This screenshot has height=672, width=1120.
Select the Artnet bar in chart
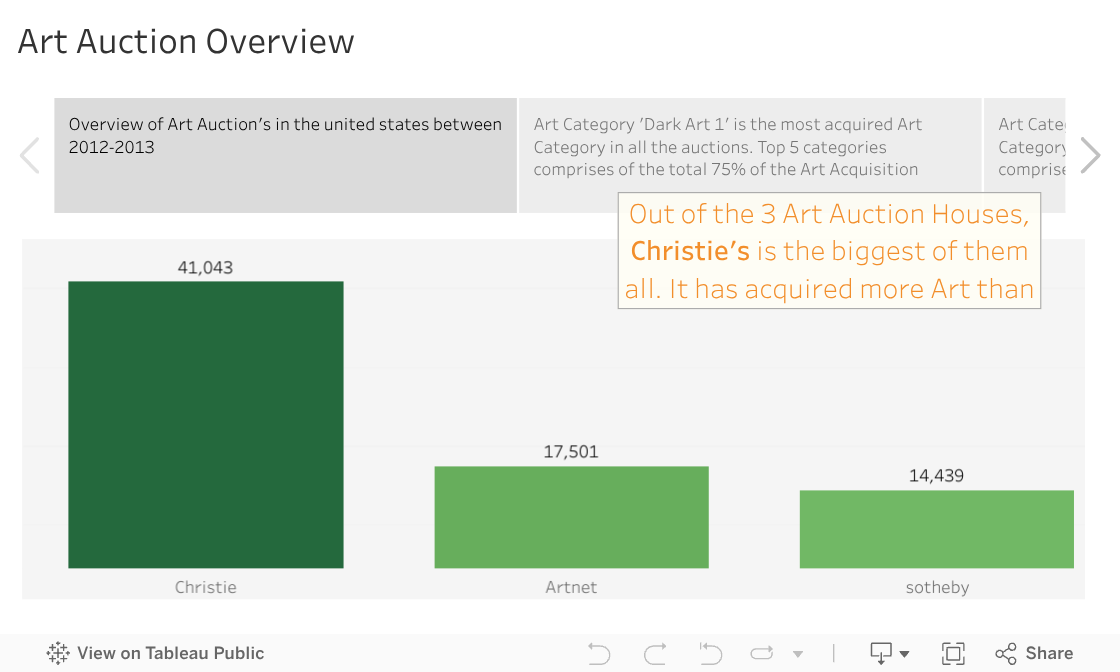pyautogui.click(x=571, y=517)
